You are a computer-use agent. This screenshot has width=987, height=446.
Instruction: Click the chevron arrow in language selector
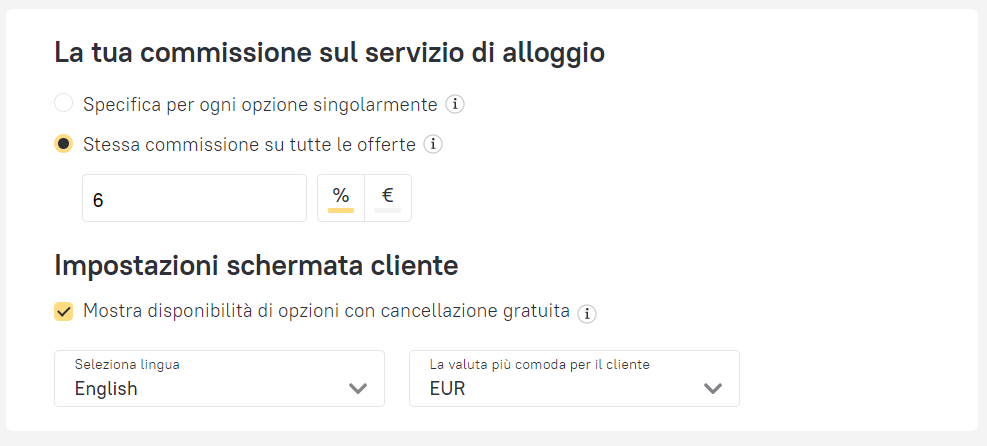coord(358,389)
